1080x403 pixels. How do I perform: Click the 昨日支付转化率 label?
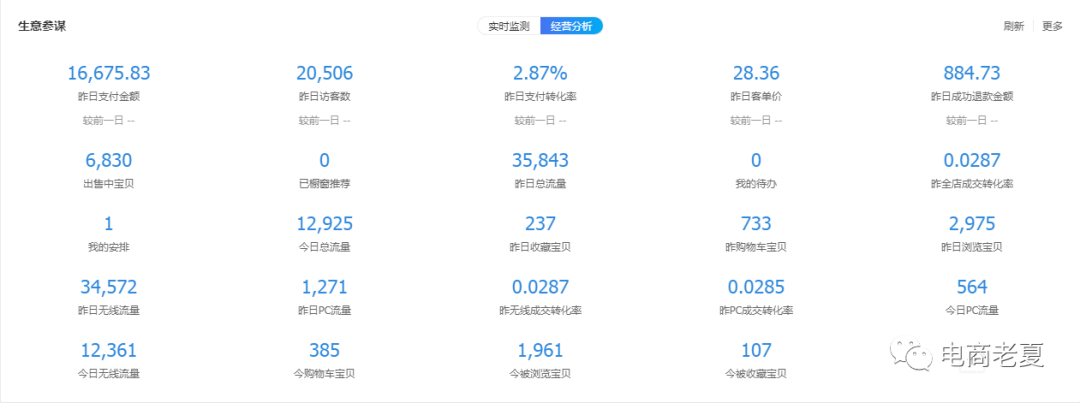pyautogui.click(x=540, y=96)
